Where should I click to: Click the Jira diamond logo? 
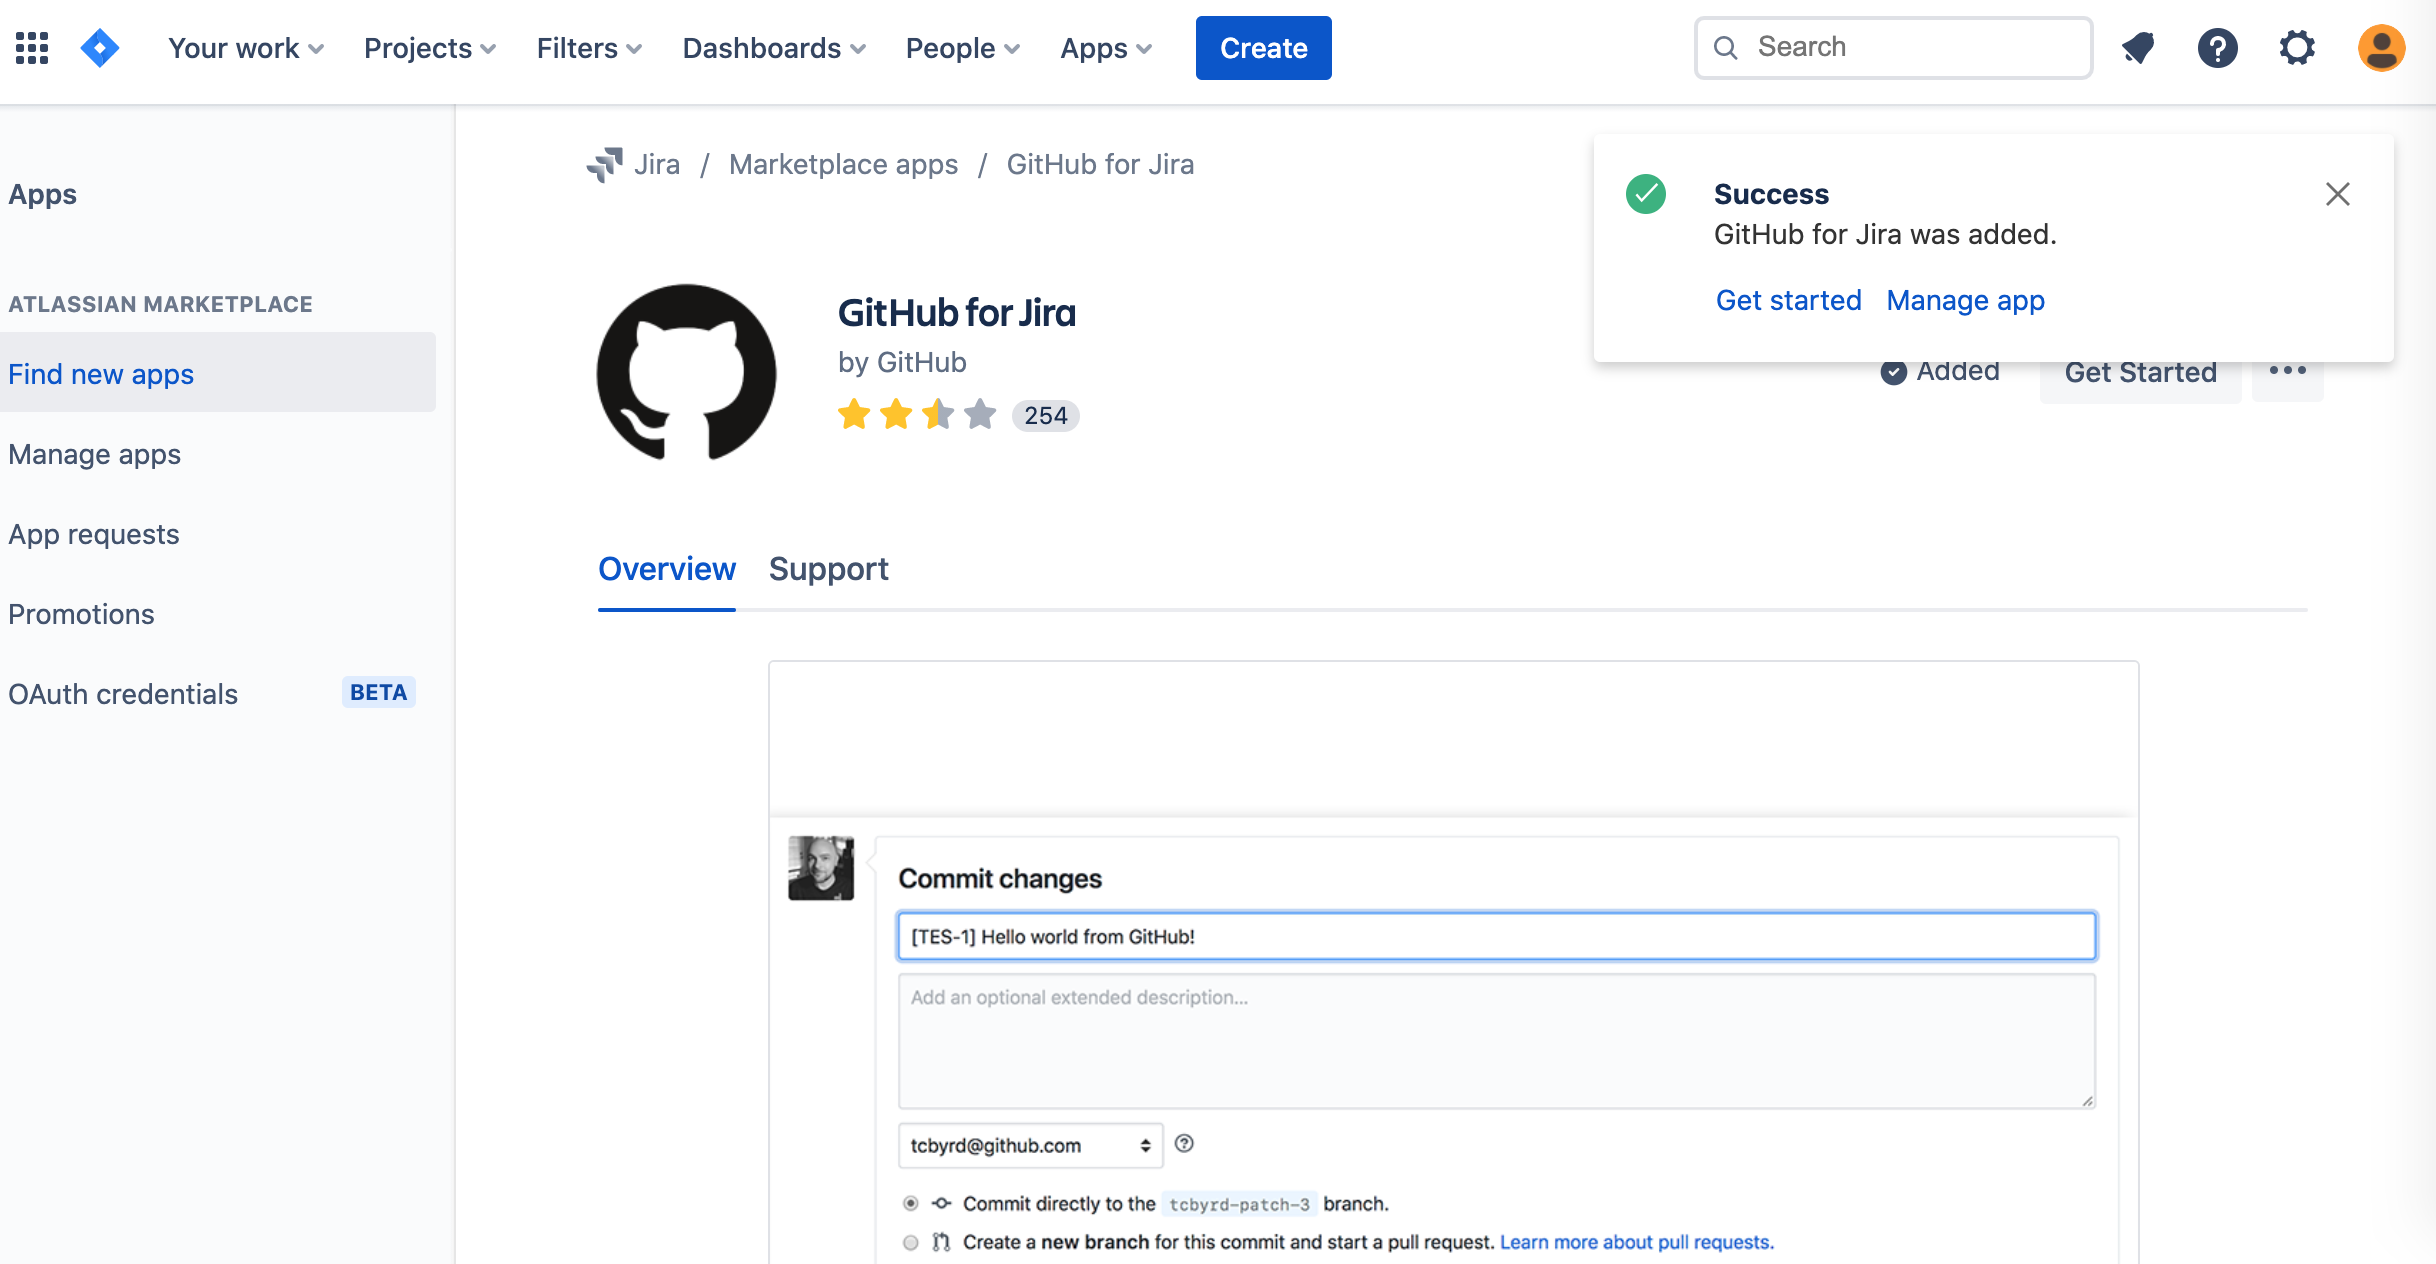pos(100,48)
